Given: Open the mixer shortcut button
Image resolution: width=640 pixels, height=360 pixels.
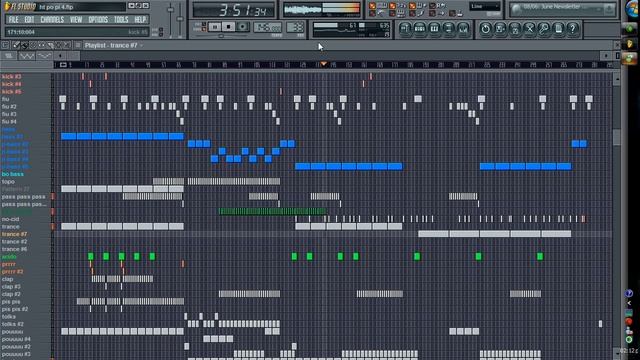Looking at the screenshot, I should 464,29.
